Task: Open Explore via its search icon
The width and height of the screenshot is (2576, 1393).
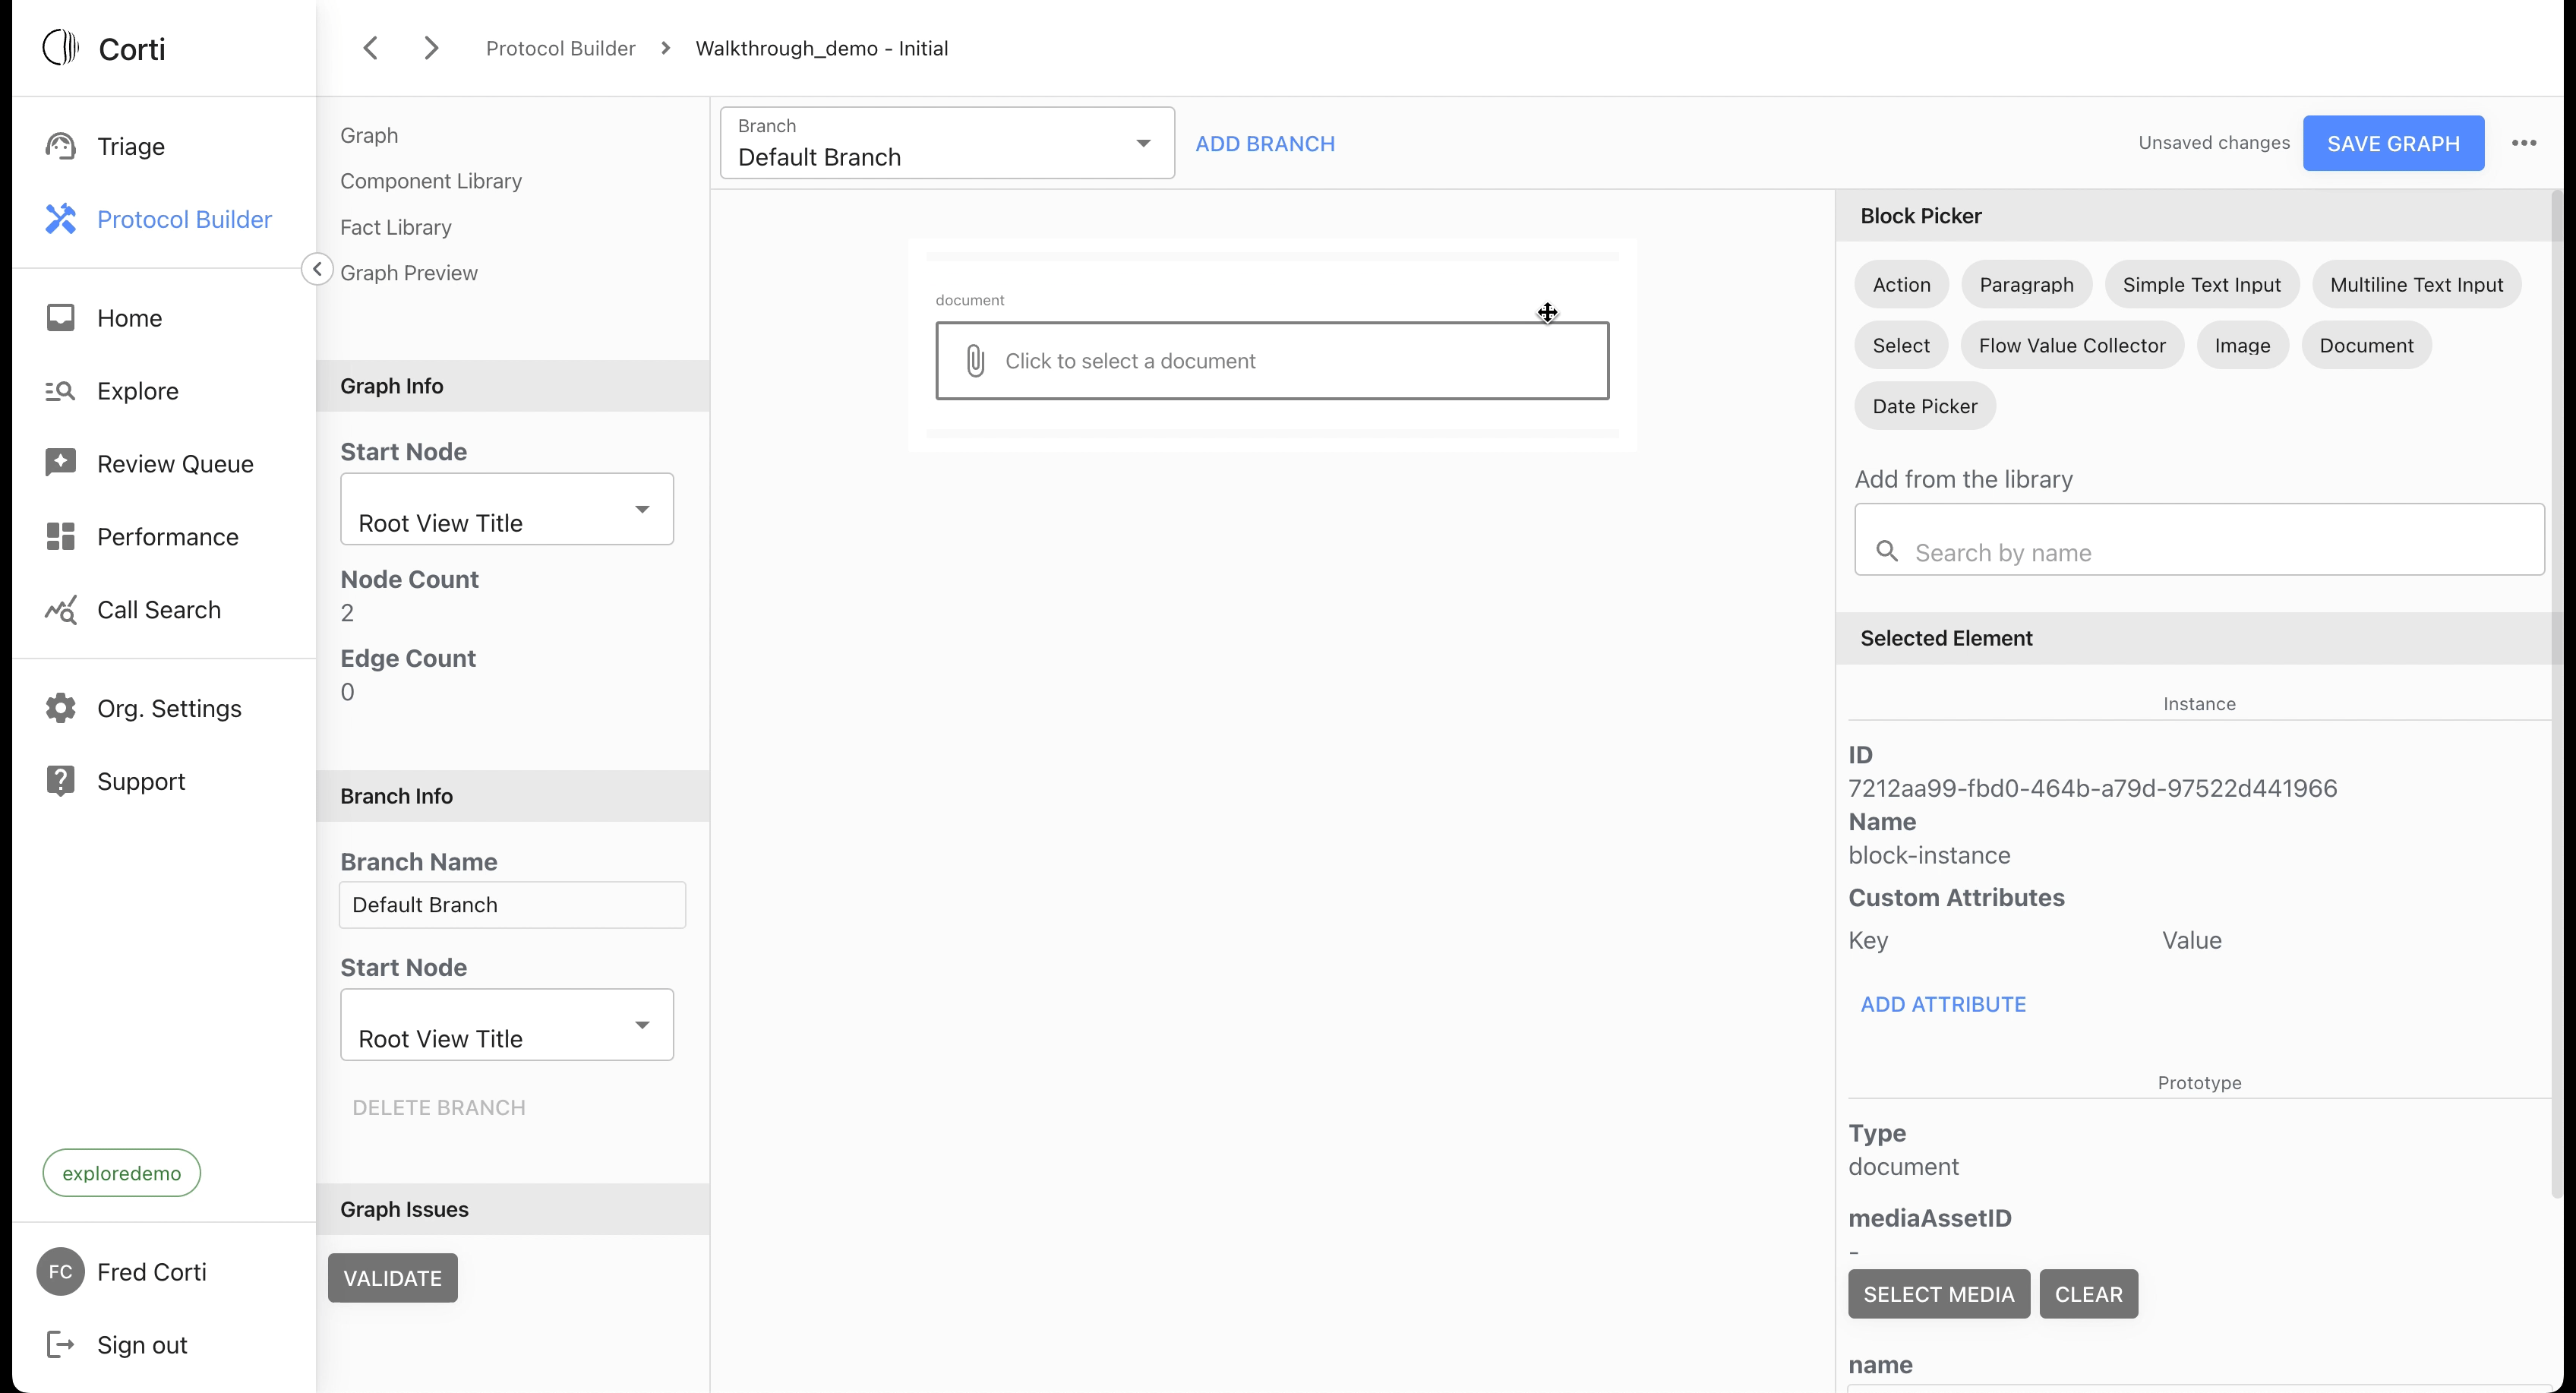Action: [60, 391]
